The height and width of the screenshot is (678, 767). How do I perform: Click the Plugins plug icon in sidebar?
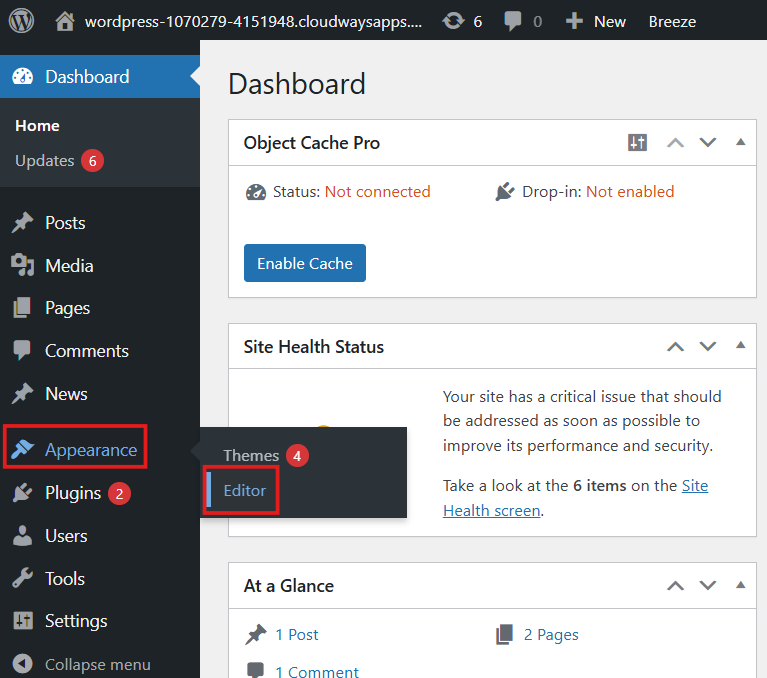(x=22, y=493)
